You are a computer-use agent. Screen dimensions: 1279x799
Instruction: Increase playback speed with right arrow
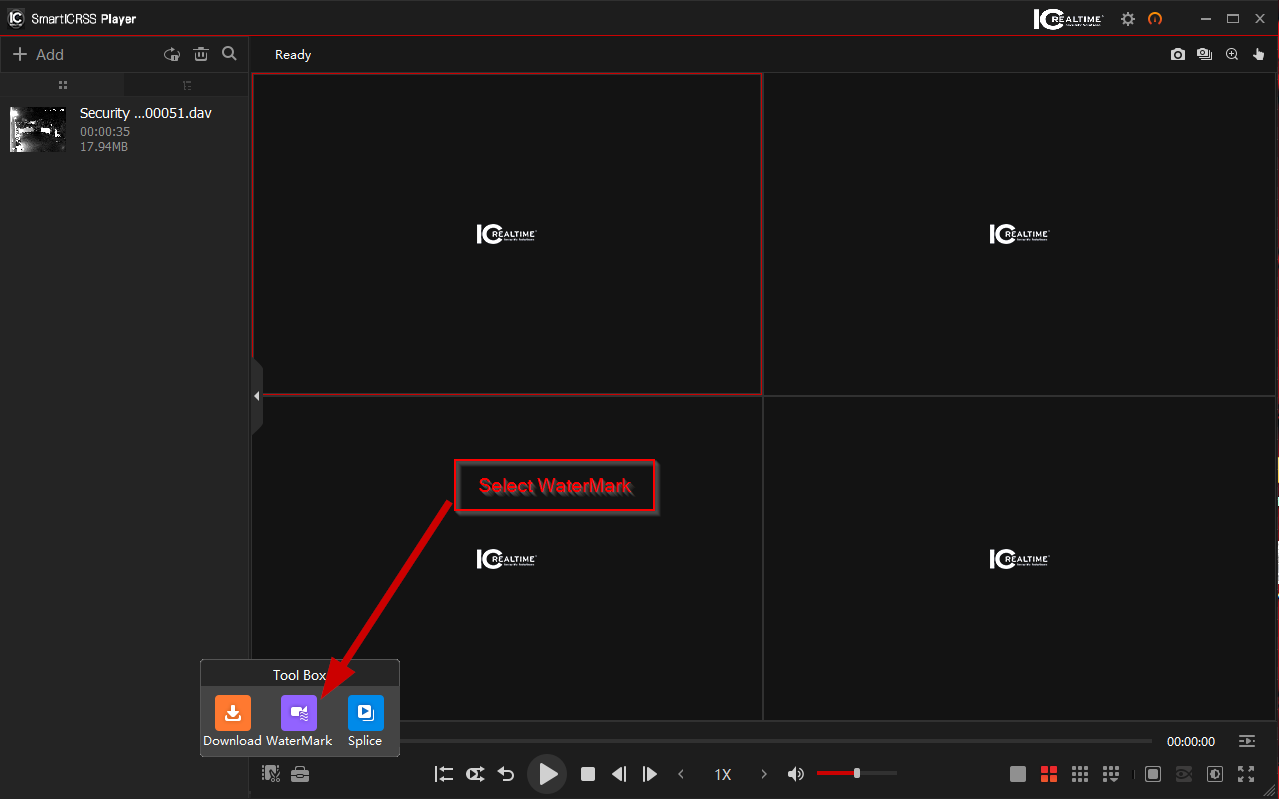[x=763, y=773]
